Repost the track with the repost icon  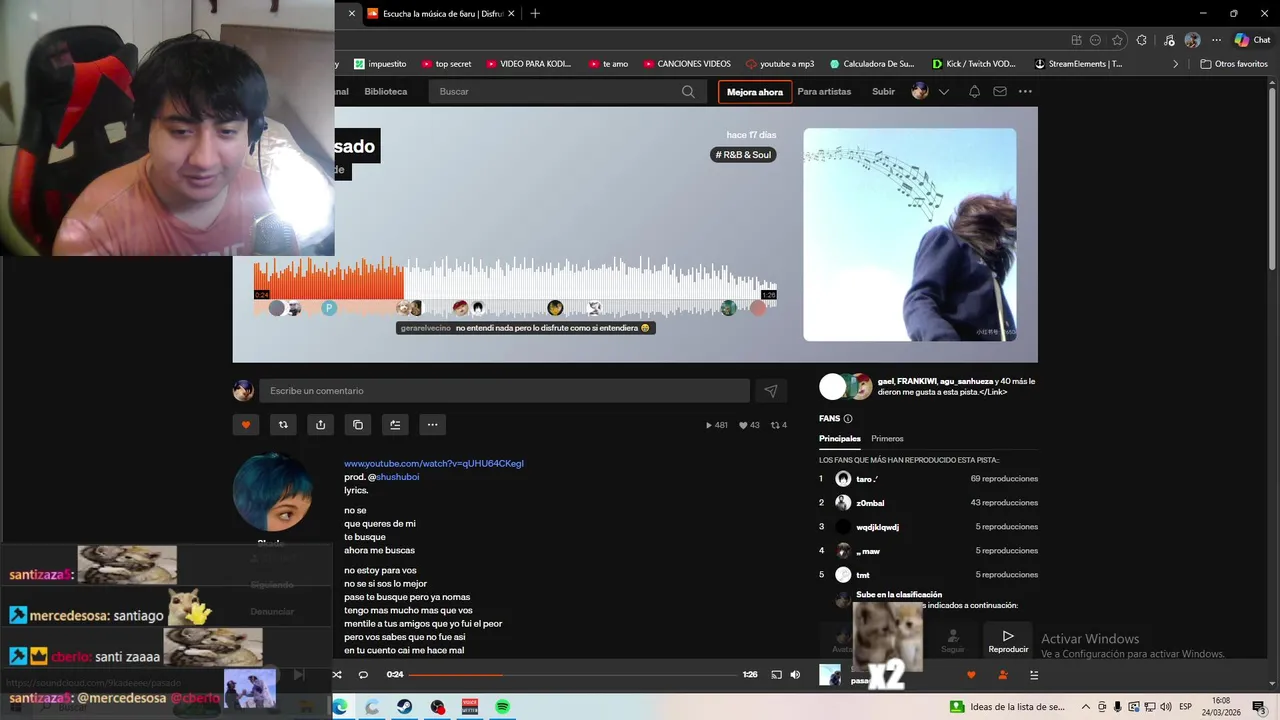[x=283, y=425]
